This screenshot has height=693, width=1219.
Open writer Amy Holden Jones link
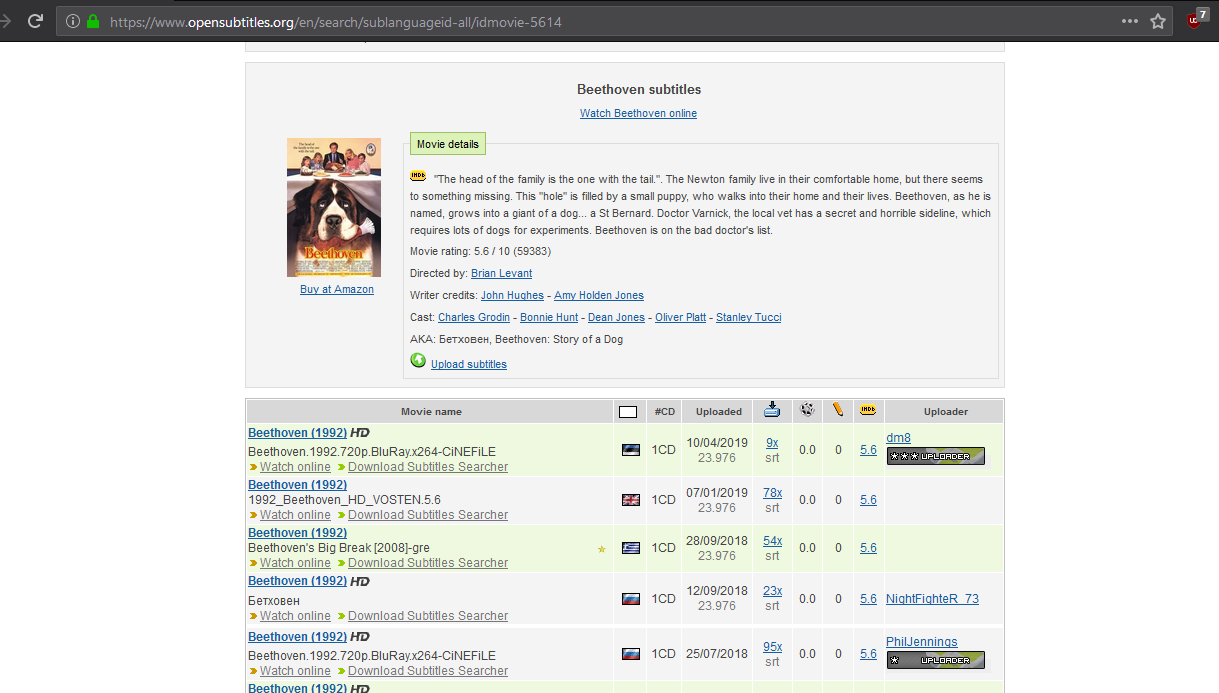(x=599, y=295)
